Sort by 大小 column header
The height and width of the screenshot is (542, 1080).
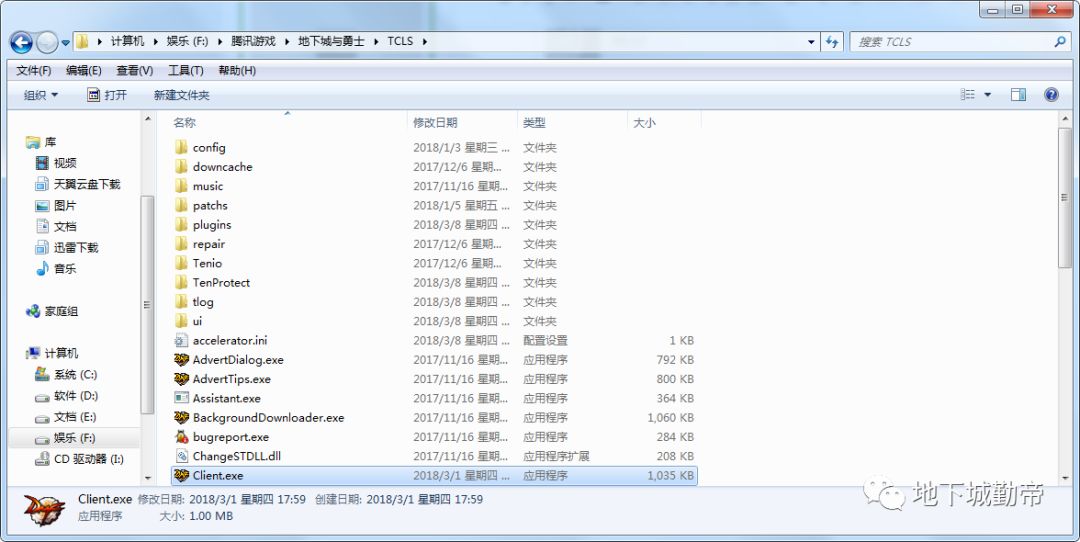(645, 123)
